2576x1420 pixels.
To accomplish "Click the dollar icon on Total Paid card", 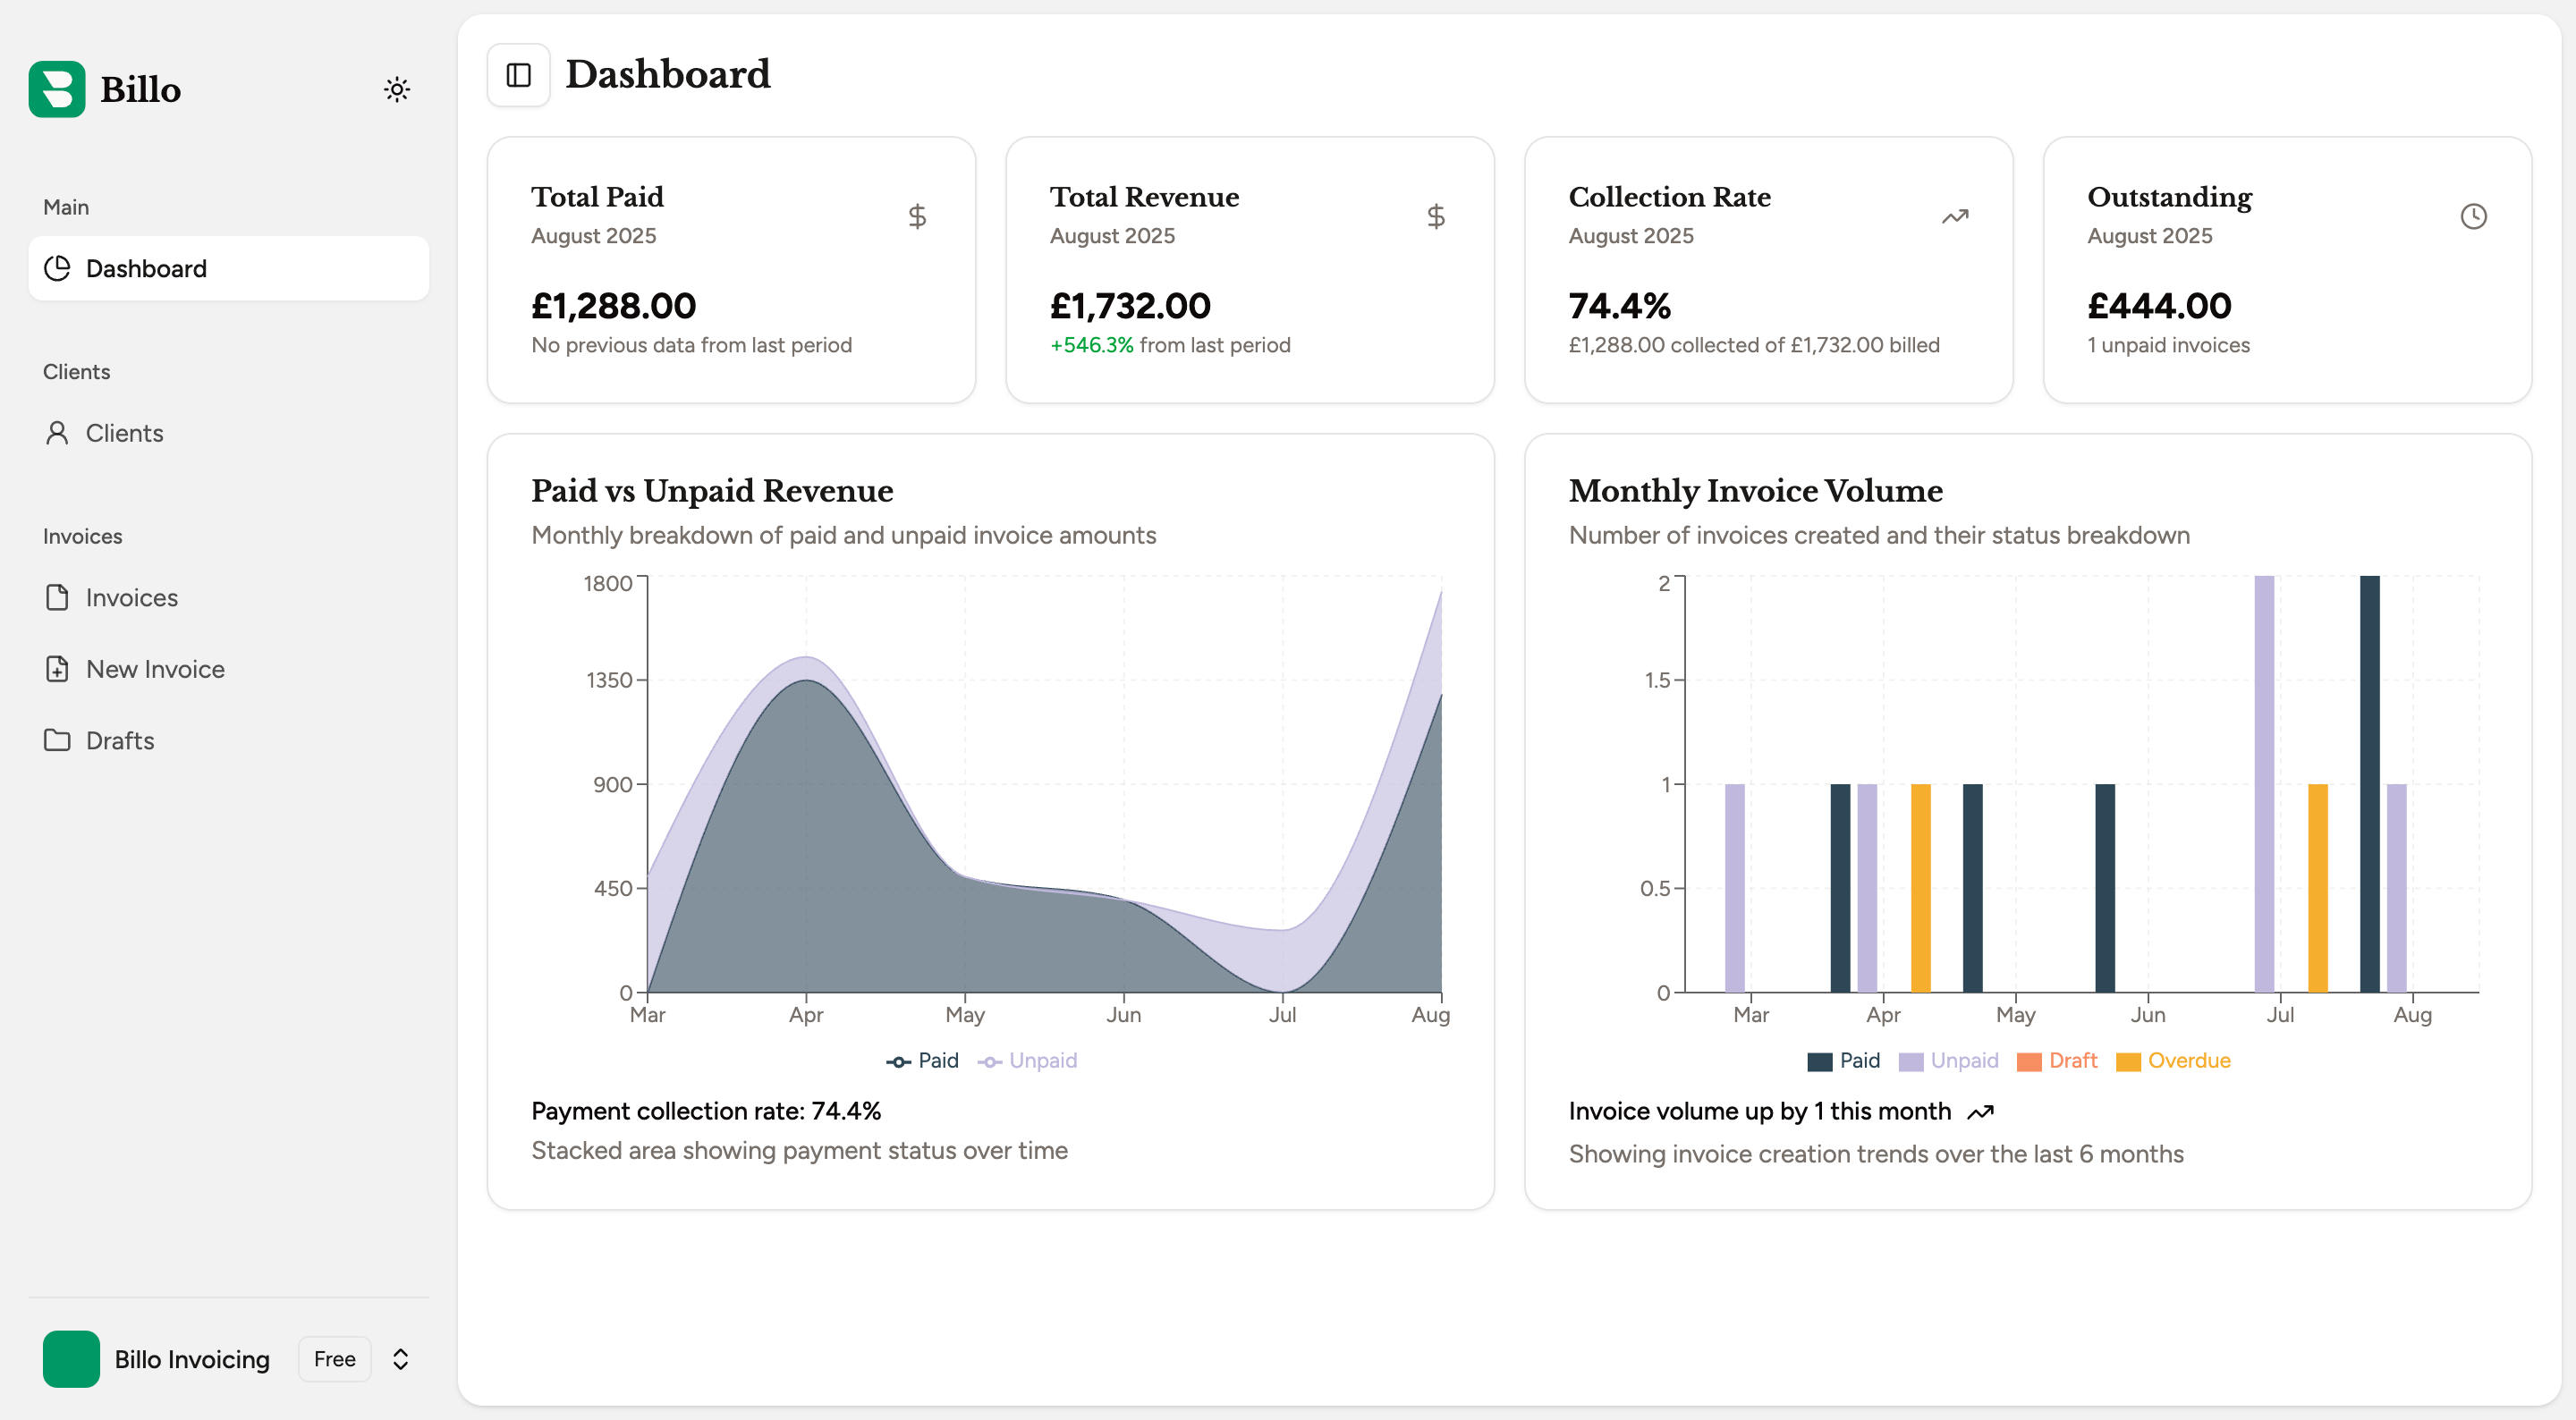I will click(917, 216).
